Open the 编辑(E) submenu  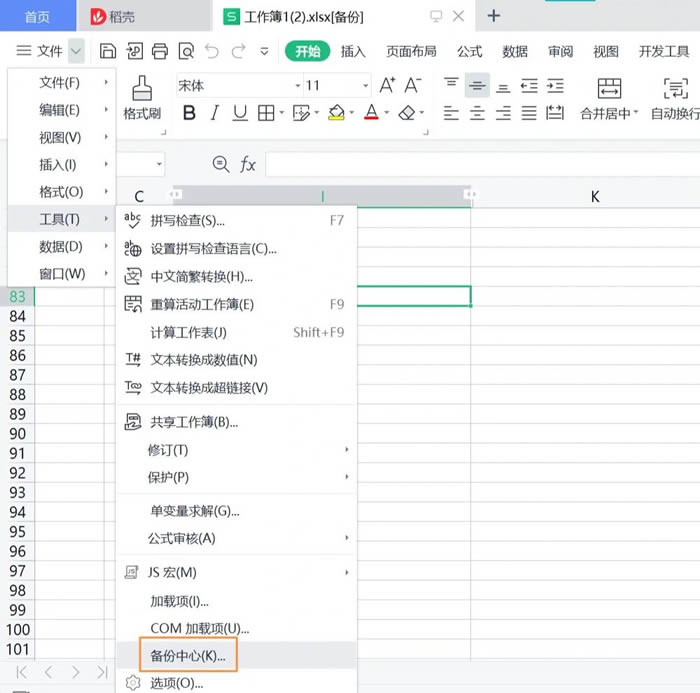click(62, 110)
